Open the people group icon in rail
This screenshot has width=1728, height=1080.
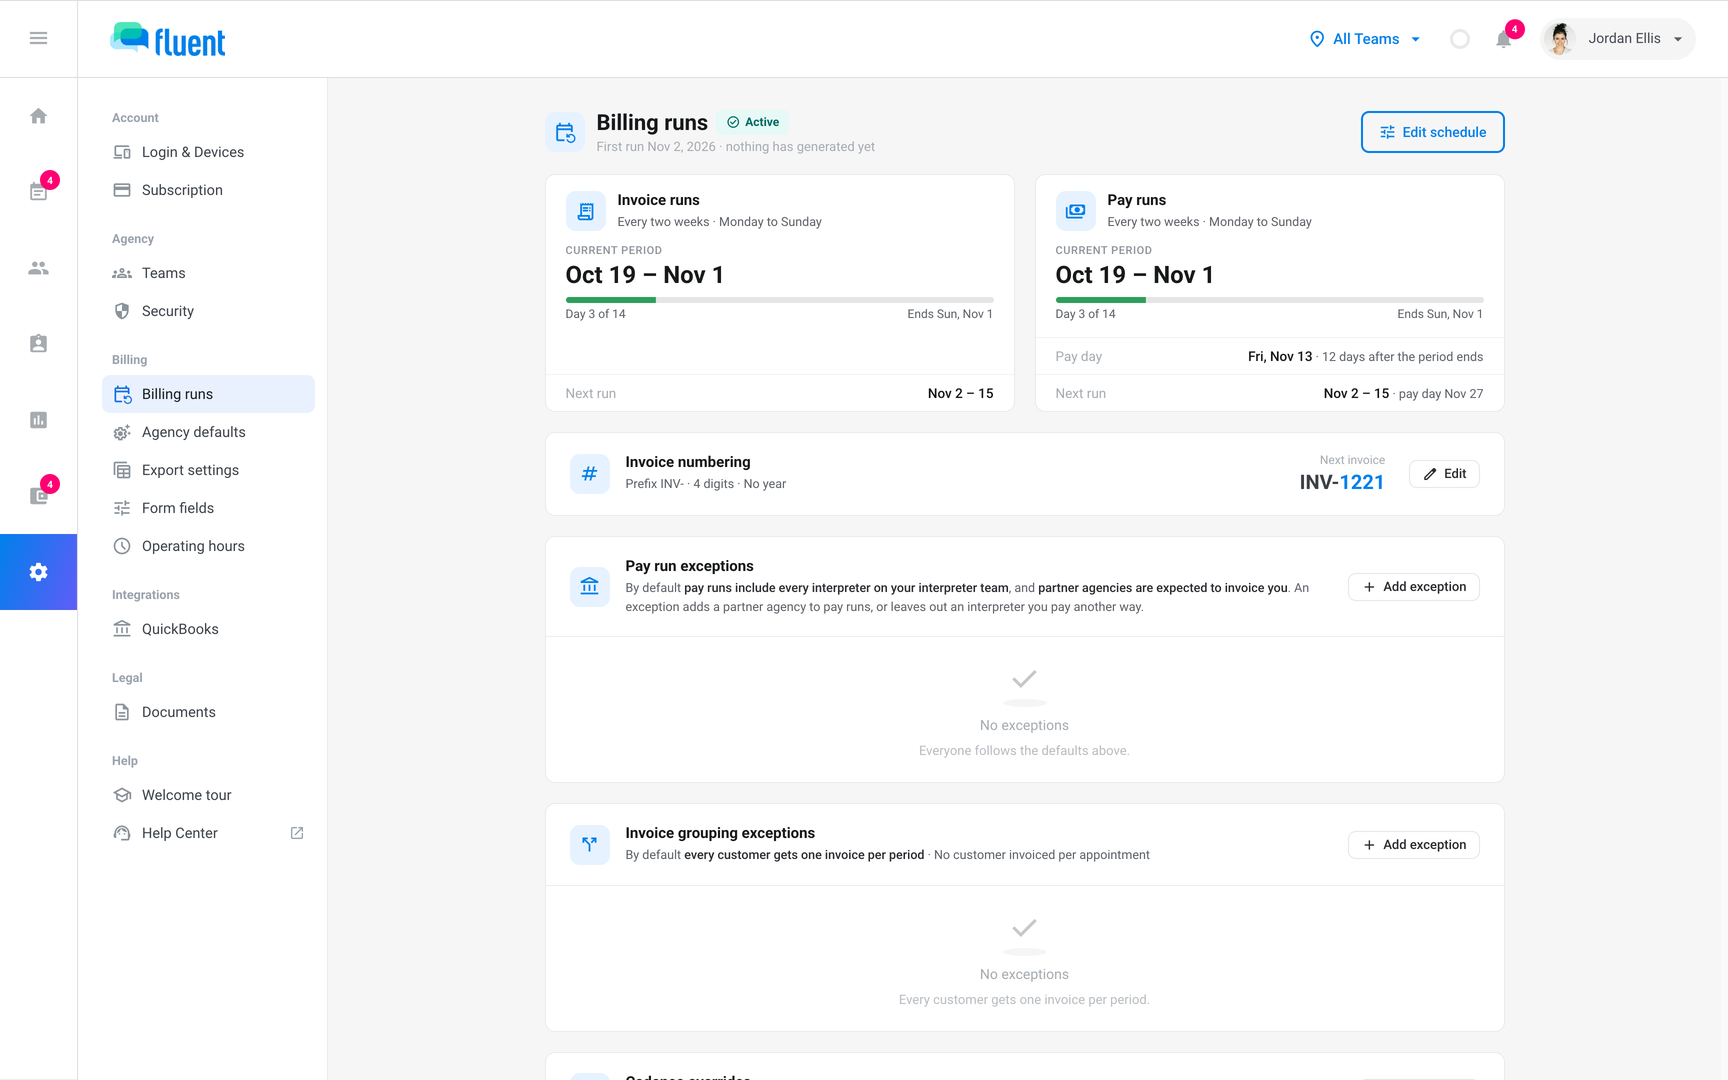tap(38, 268)
